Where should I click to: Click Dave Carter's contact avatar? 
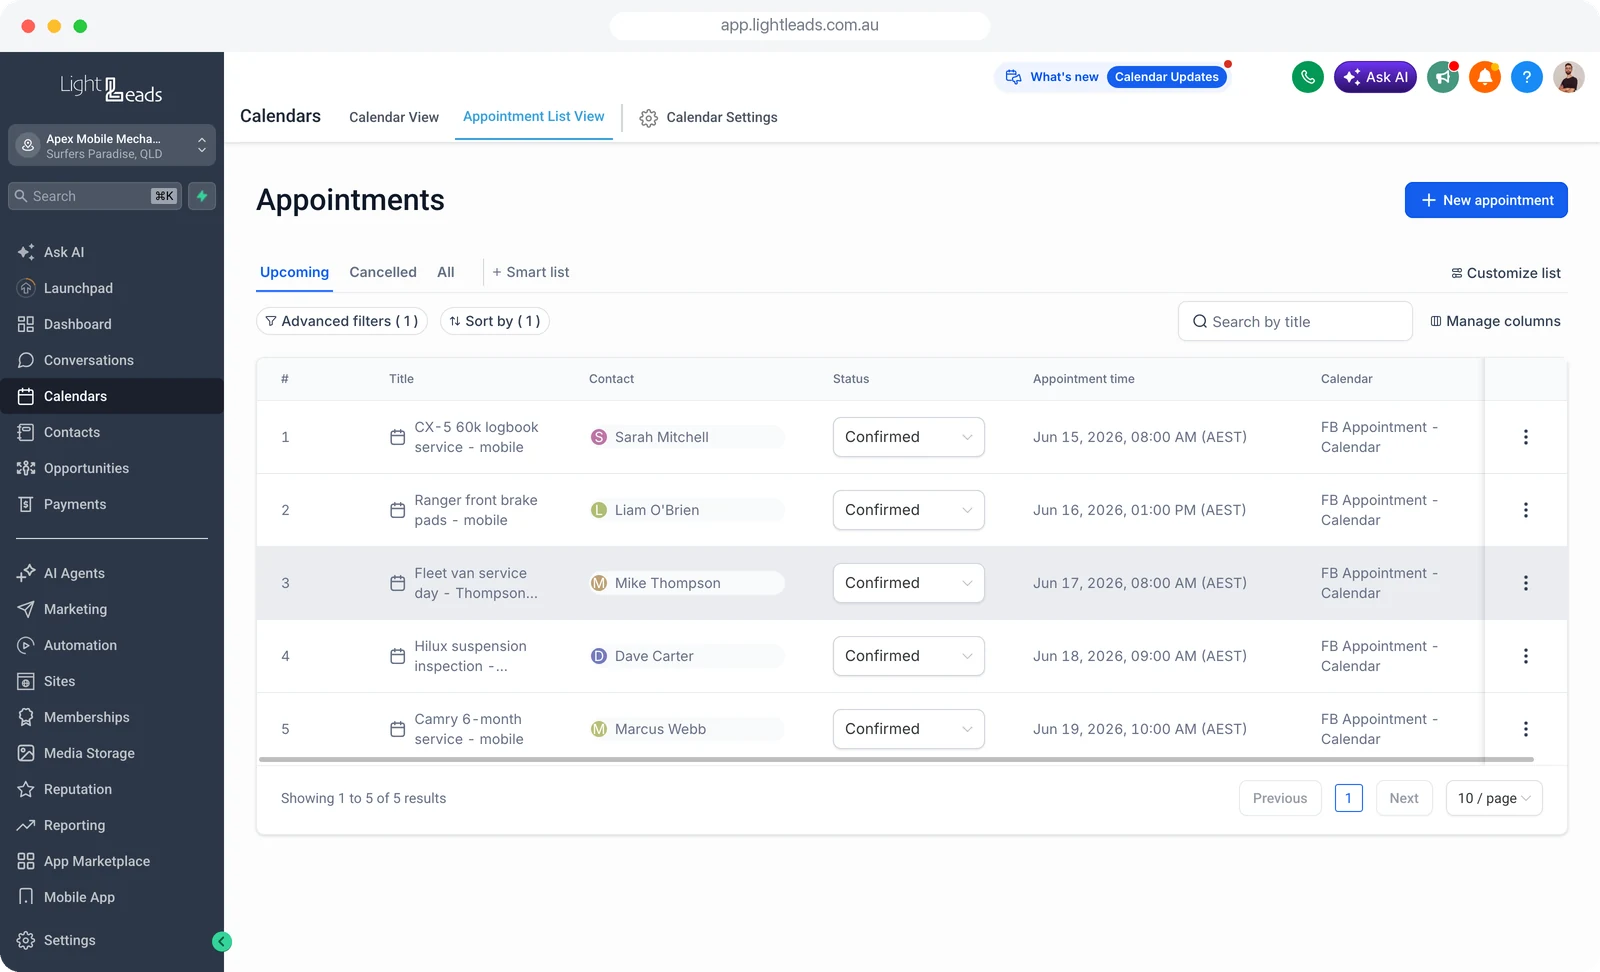599,656
